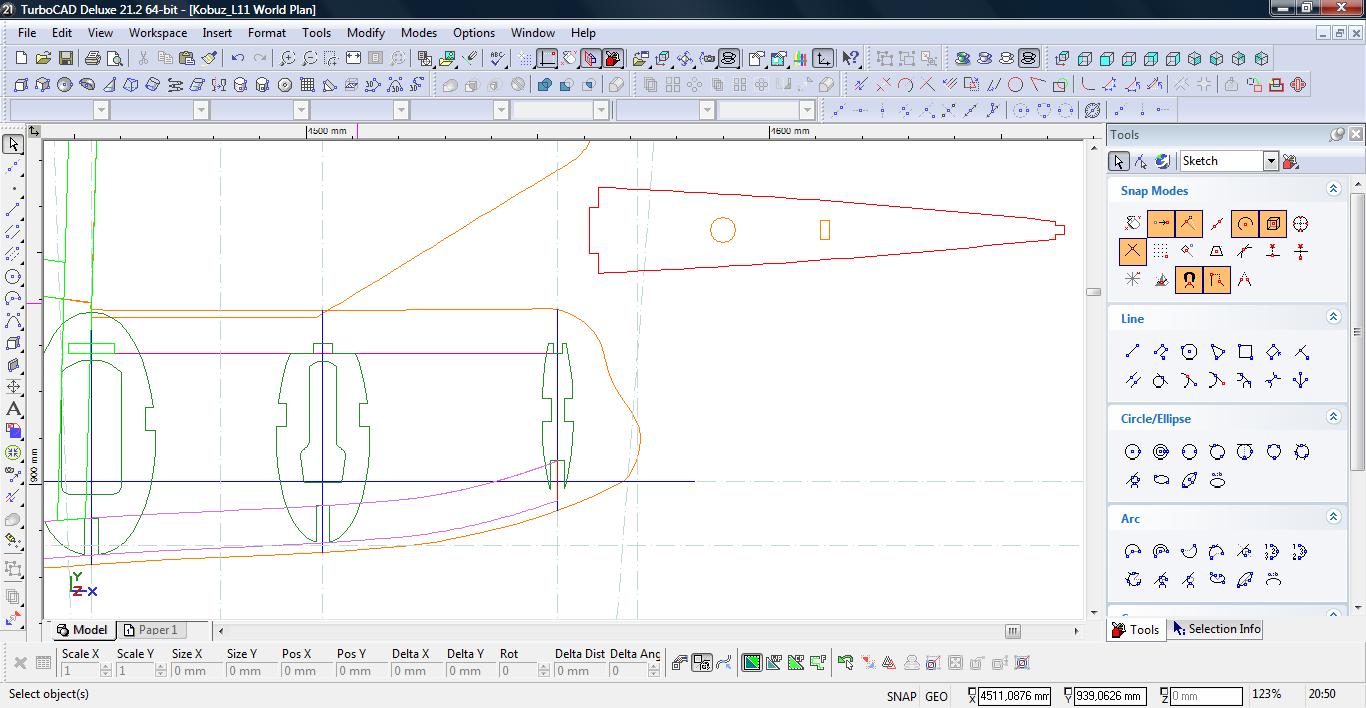
Task: Open the Help menu
Action: [583, 33]
